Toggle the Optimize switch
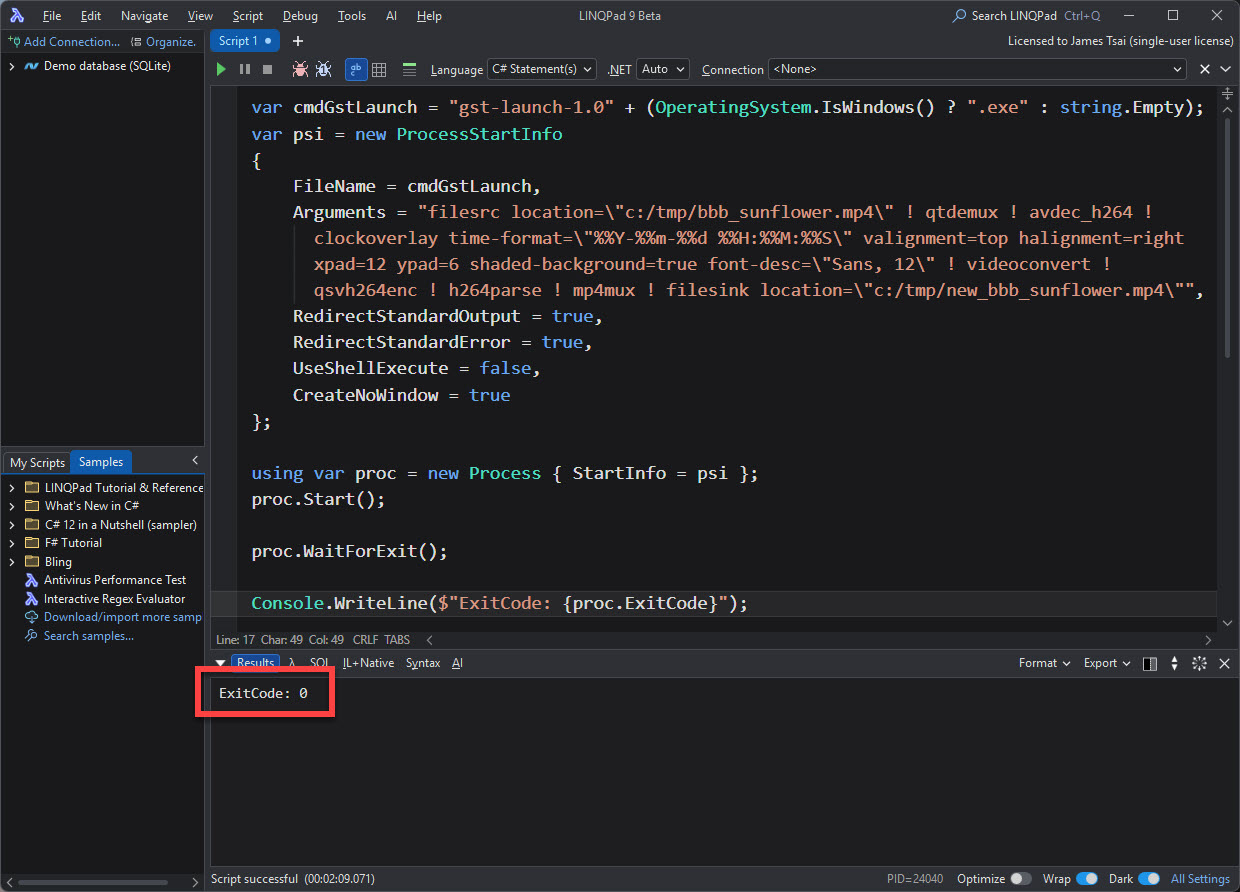Screen dimensions: 1240x892 [1021, 879]
